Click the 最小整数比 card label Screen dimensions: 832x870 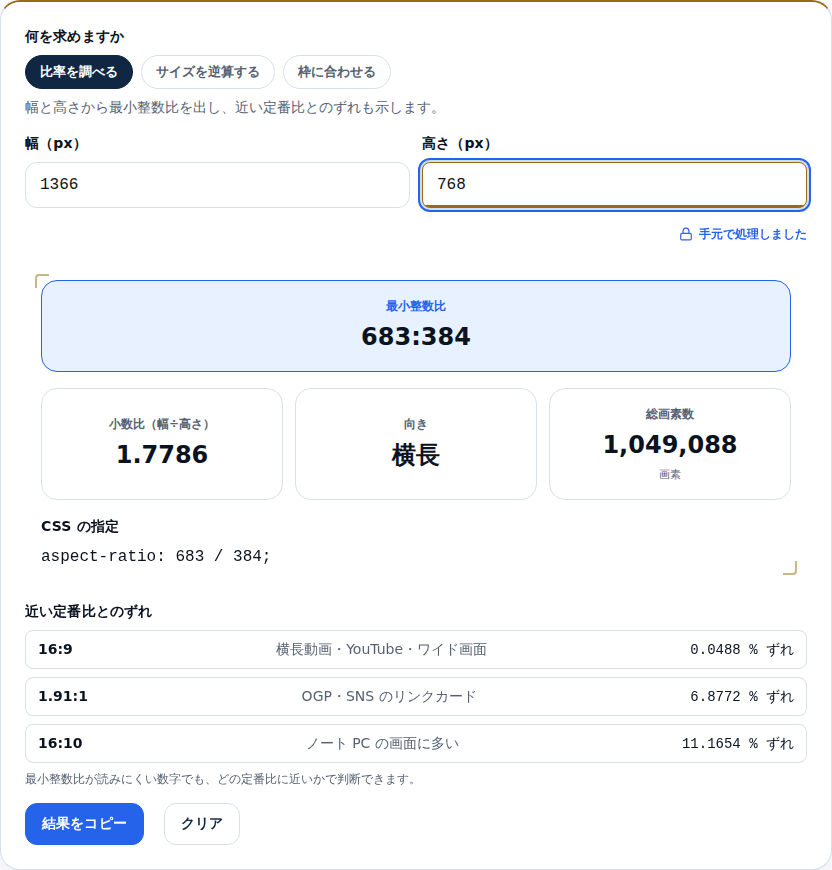[416, 306]
